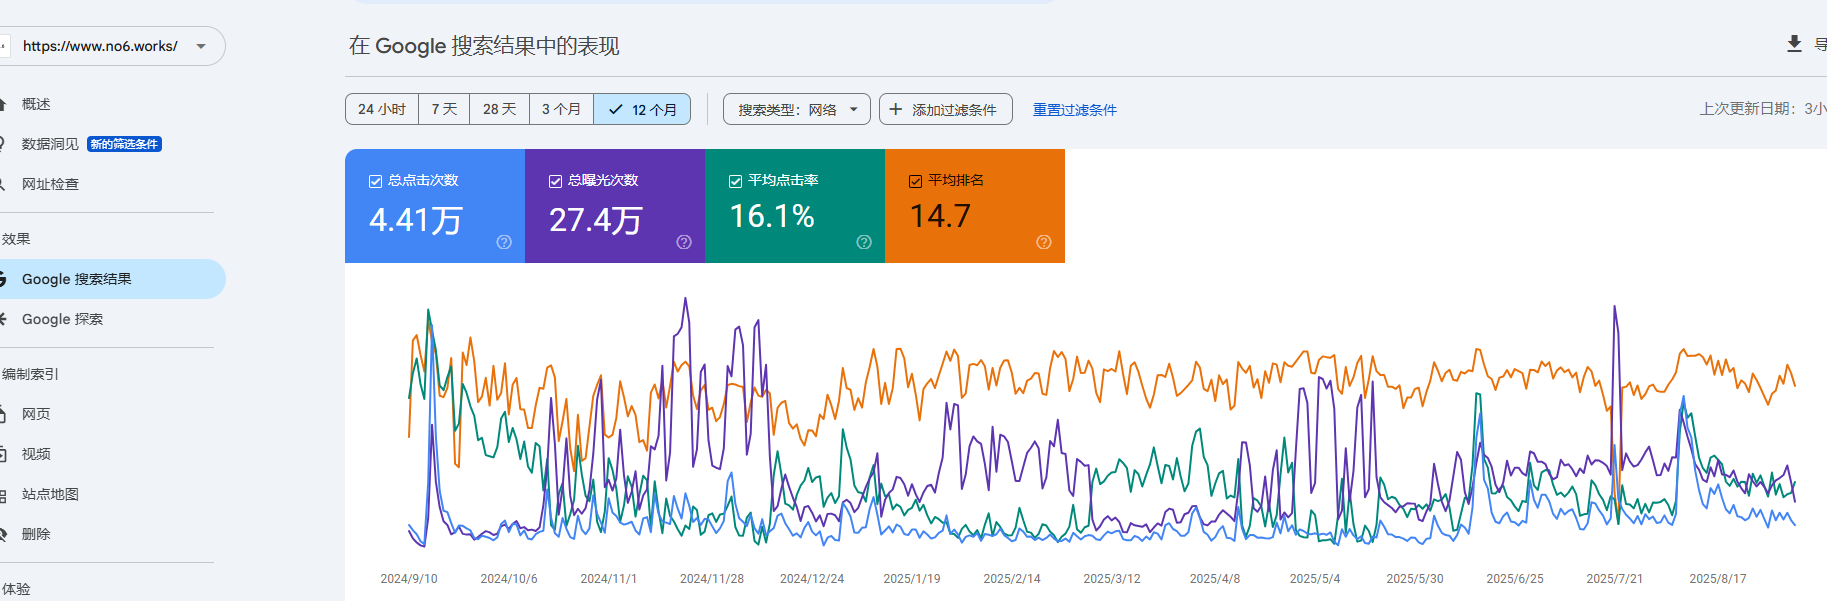Click help icon on 平均排名 card
Image resolution: width=1827 pixels, height=601 pixels.
point(1044,242)
